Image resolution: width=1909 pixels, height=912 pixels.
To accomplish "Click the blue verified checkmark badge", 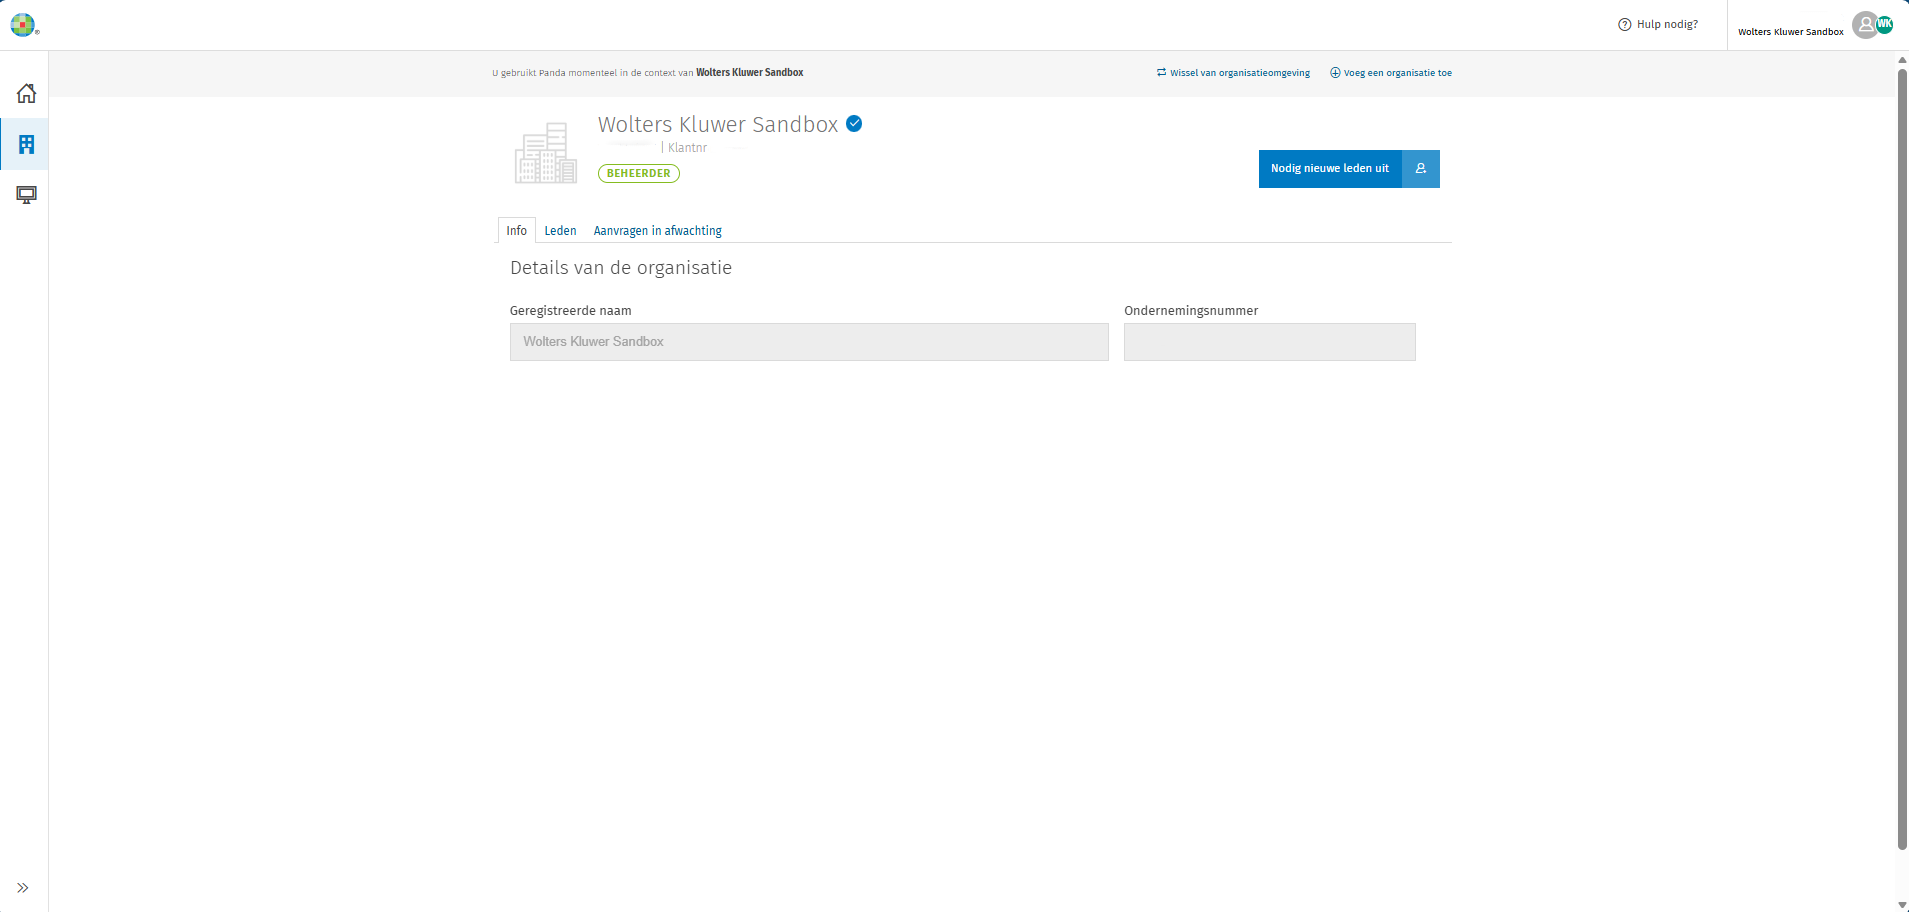I will coord(854,124).
